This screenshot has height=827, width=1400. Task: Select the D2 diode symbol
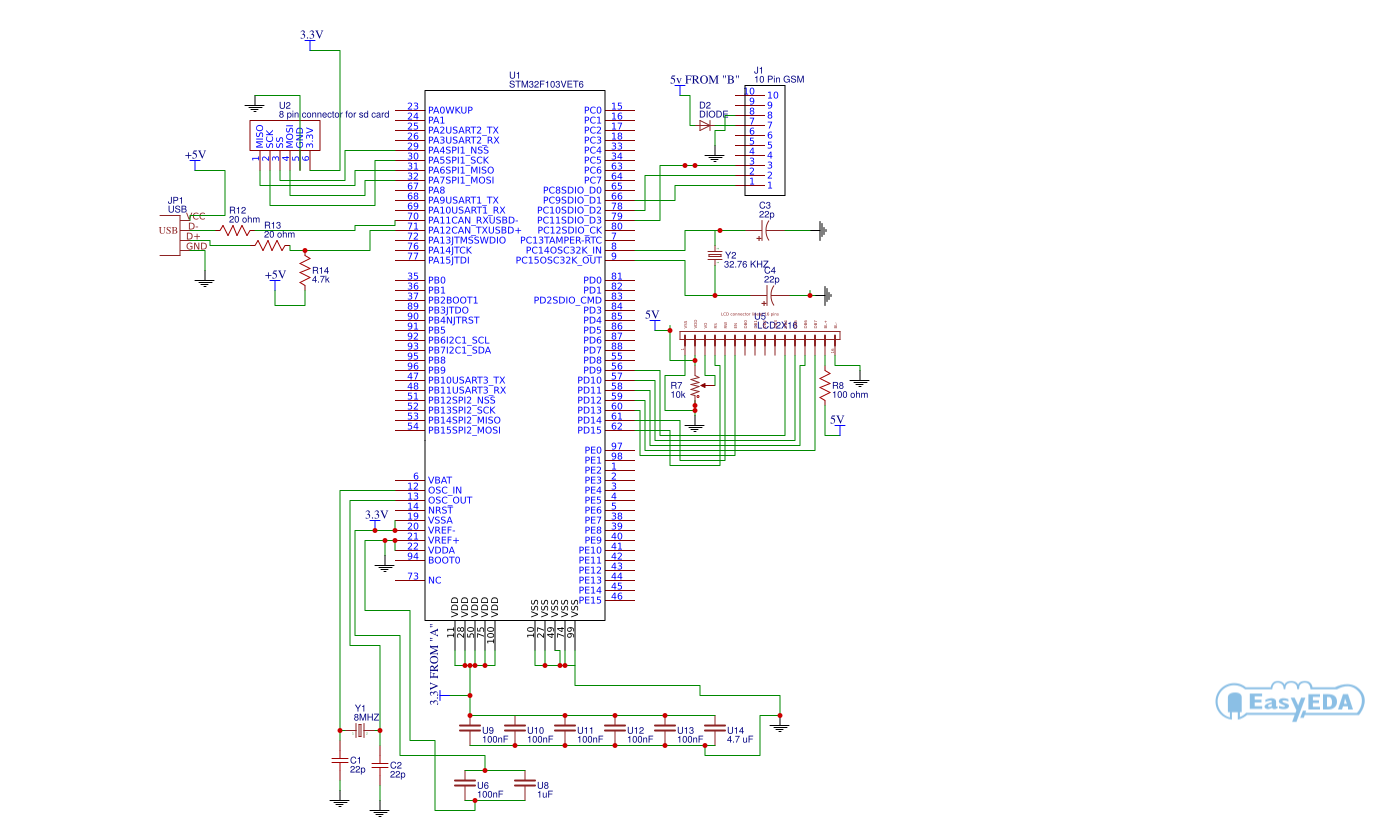coord(705,125)
